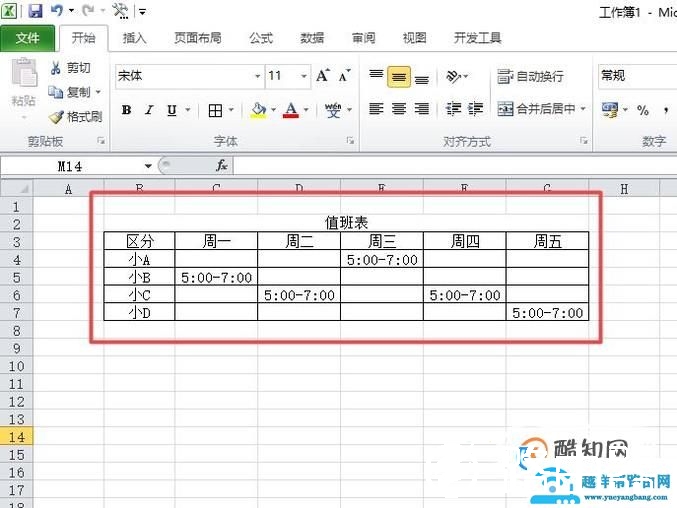Open the Undo history dropdown arrow

pos(71,10)
